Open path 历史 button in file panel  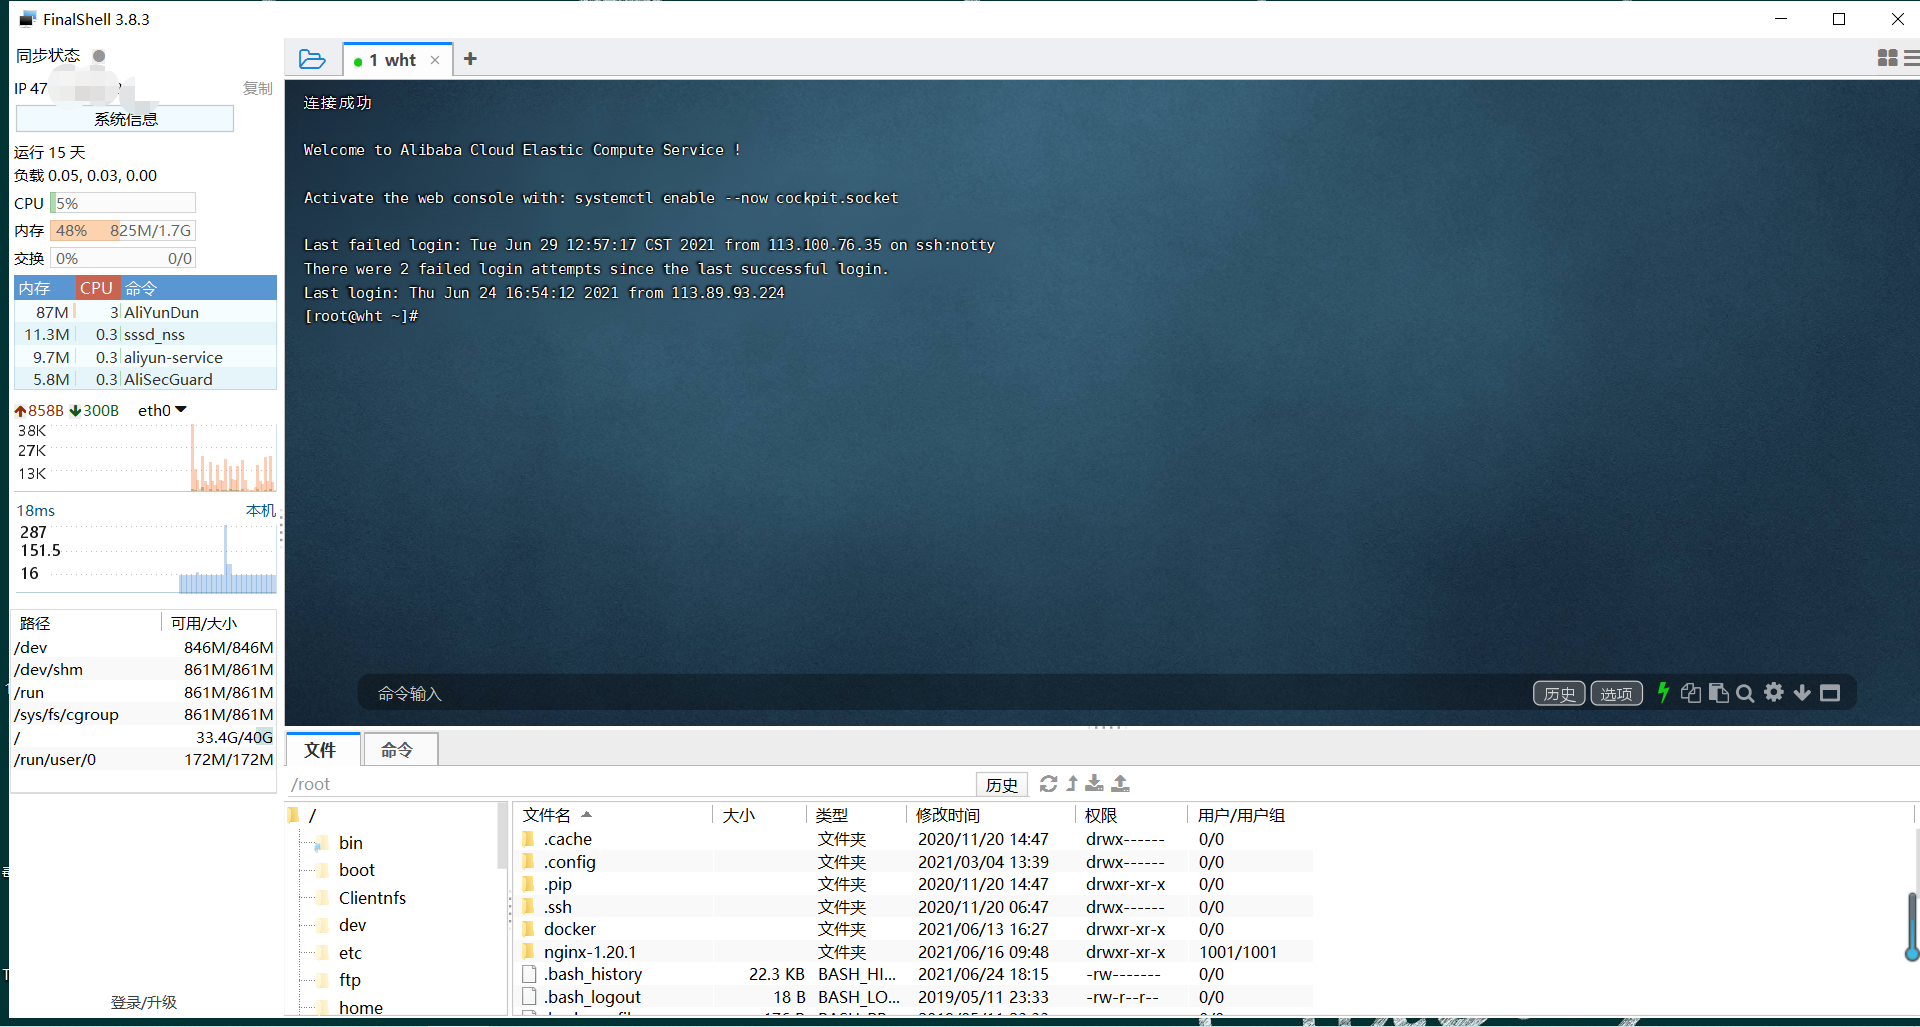[1002, 784]
